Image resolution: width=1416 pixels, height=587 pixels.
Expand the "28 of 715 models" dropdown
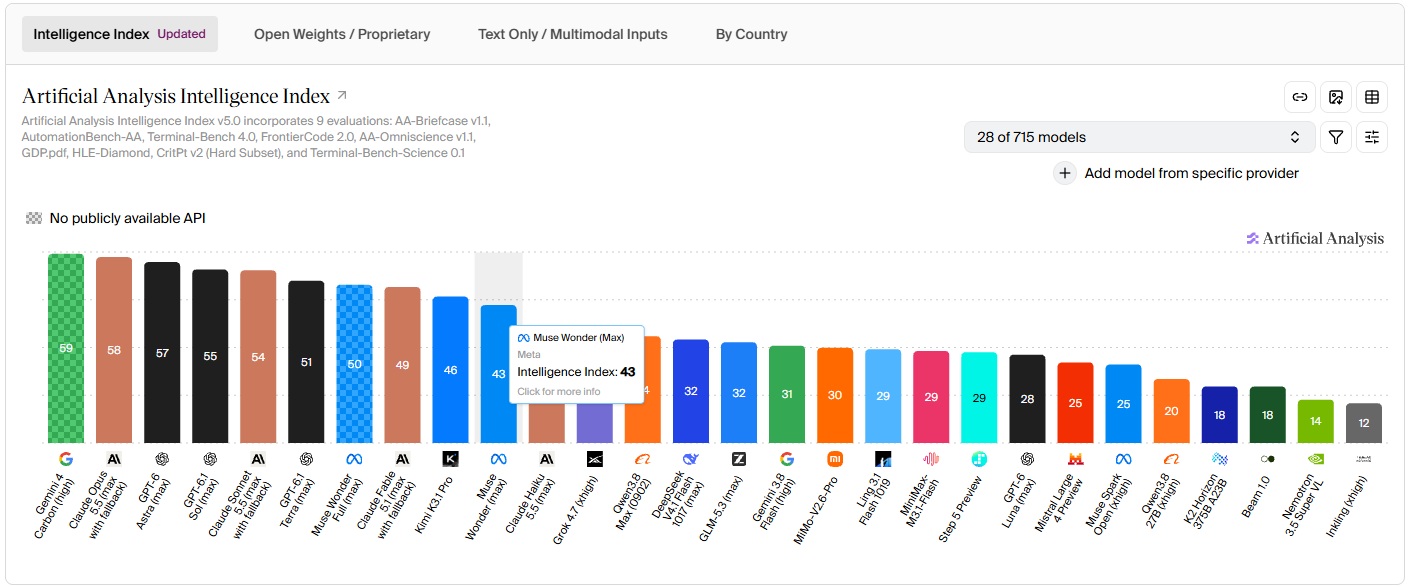(1139, 137)
